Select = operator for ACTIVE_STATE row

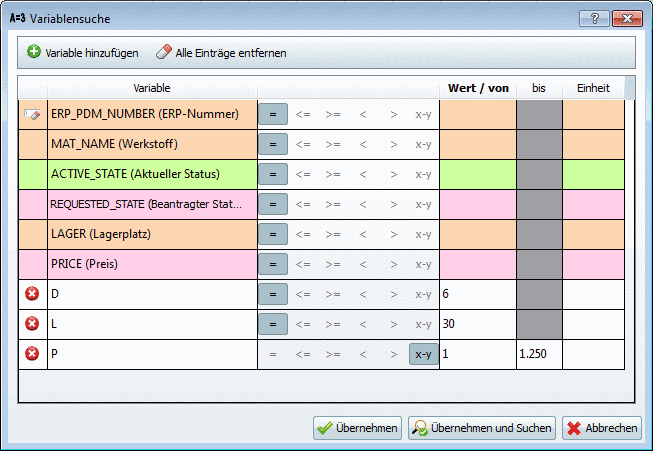pos(273,174)
